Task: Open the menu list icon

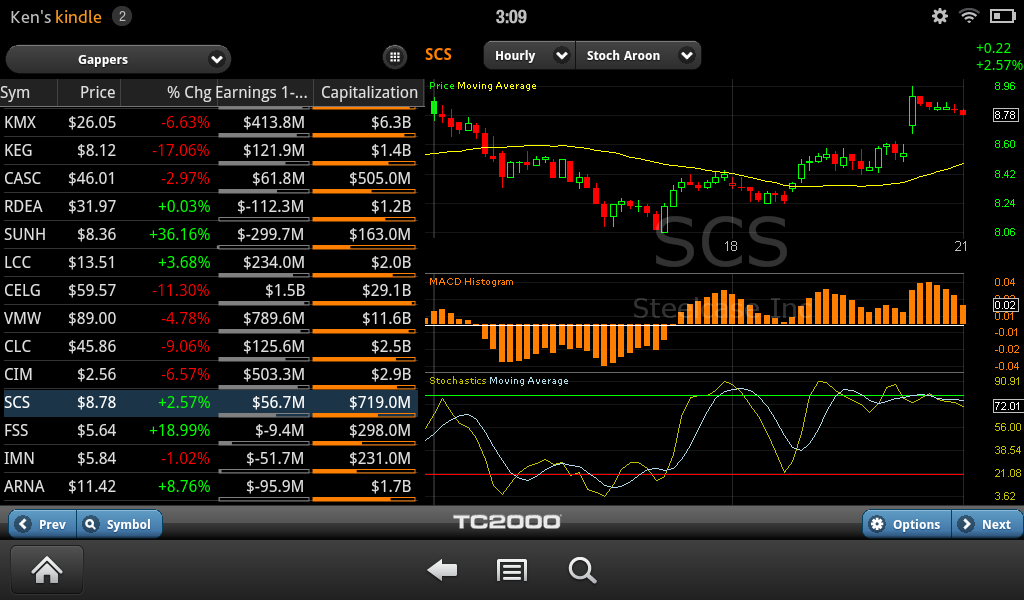Action: 512,570
